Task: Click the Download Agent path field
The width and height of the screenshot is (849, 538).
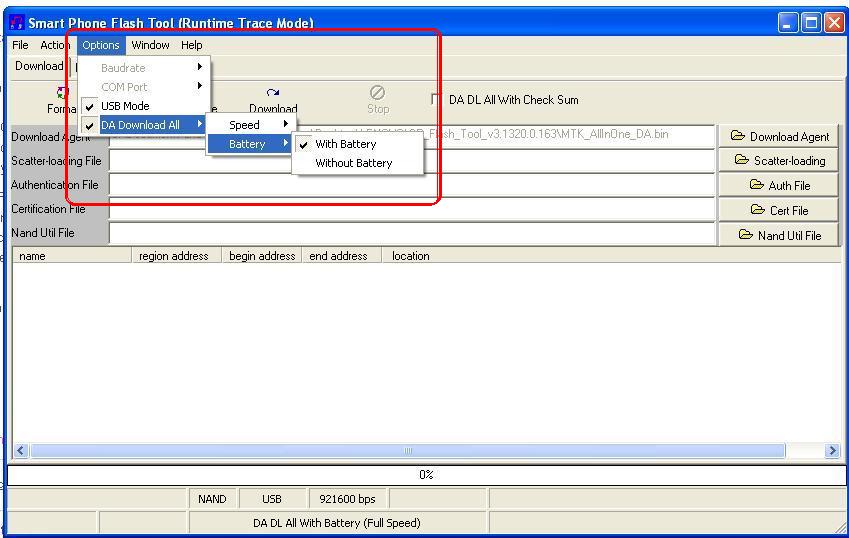Action: click(412, 137)
